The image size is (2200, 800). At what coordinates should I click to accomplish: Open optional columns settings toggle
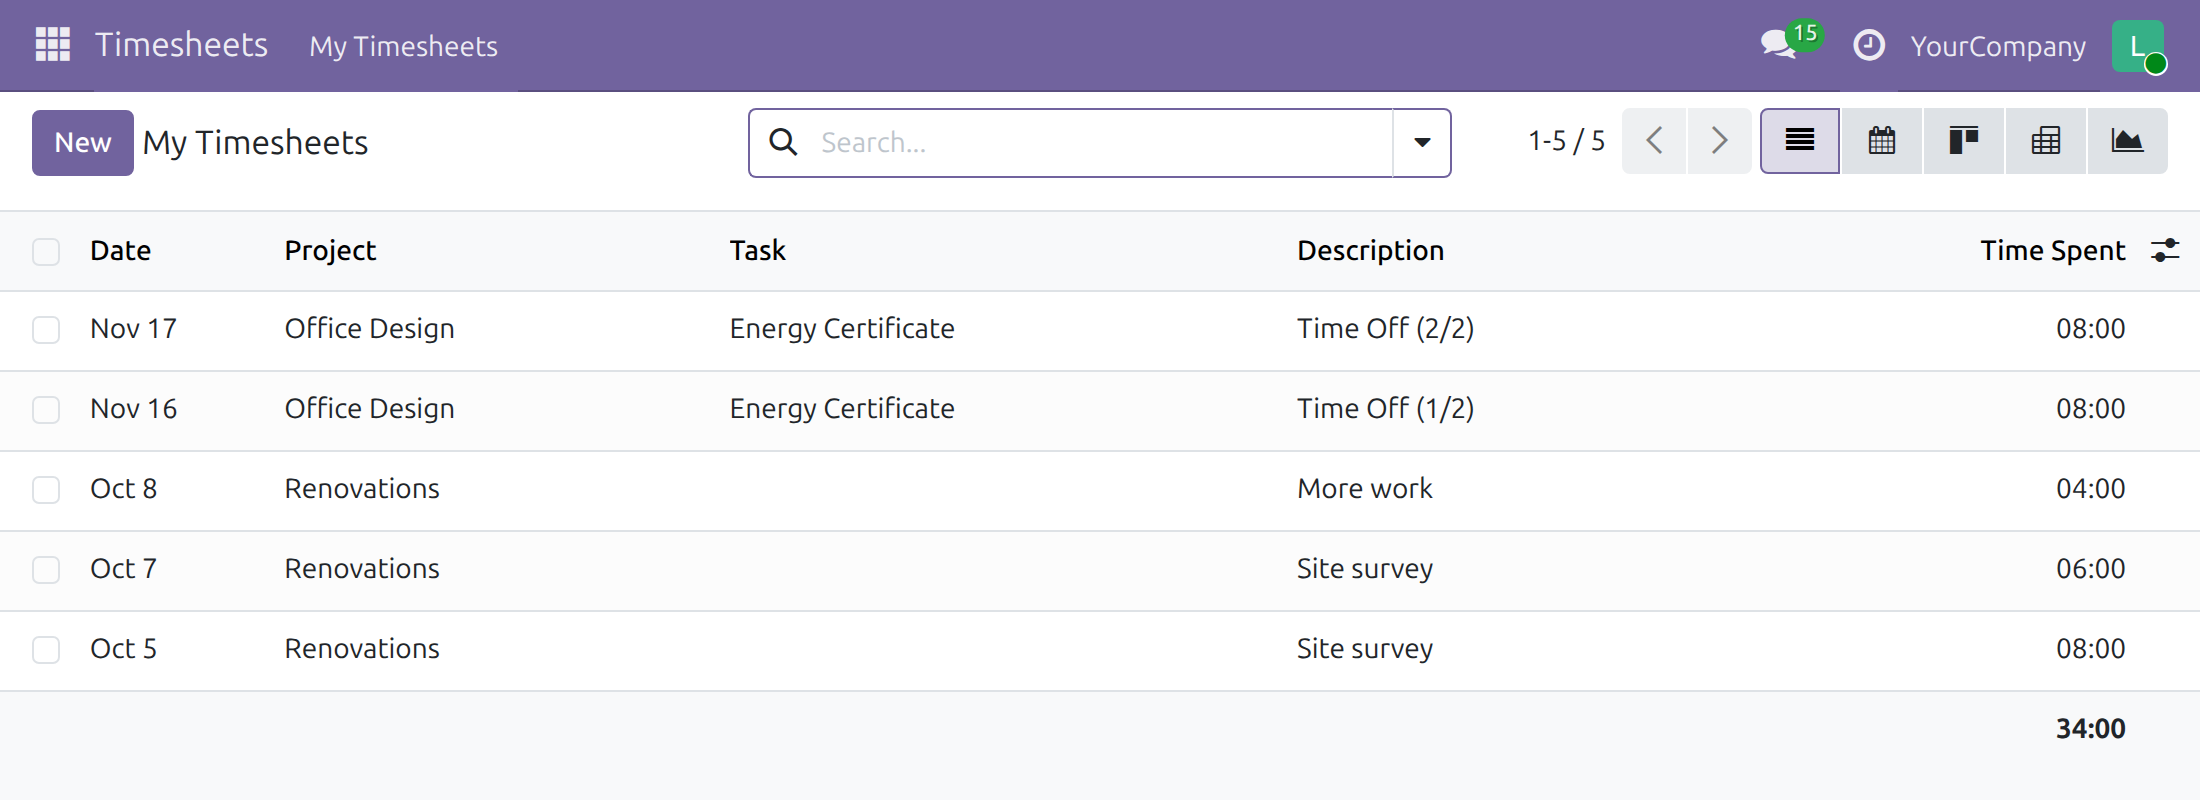pyautogui.click(x=2165, y=250)
